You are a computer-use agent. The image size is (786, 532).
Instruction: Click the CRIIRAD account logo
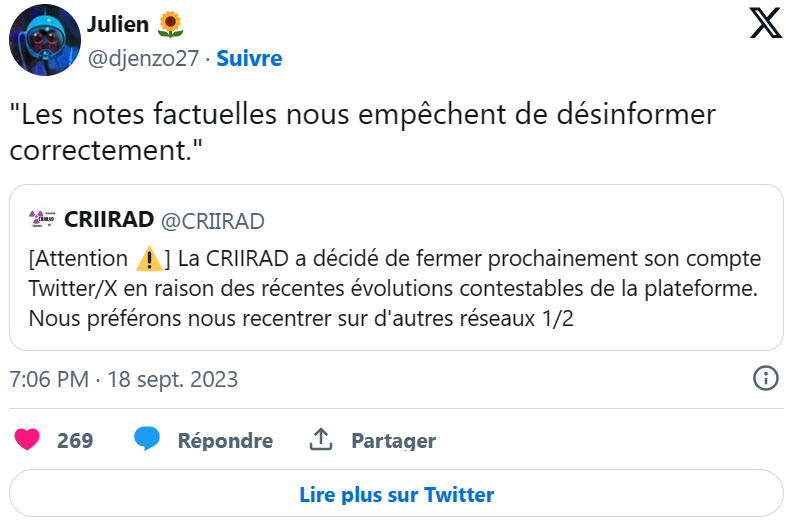click(x=42, y=219)
